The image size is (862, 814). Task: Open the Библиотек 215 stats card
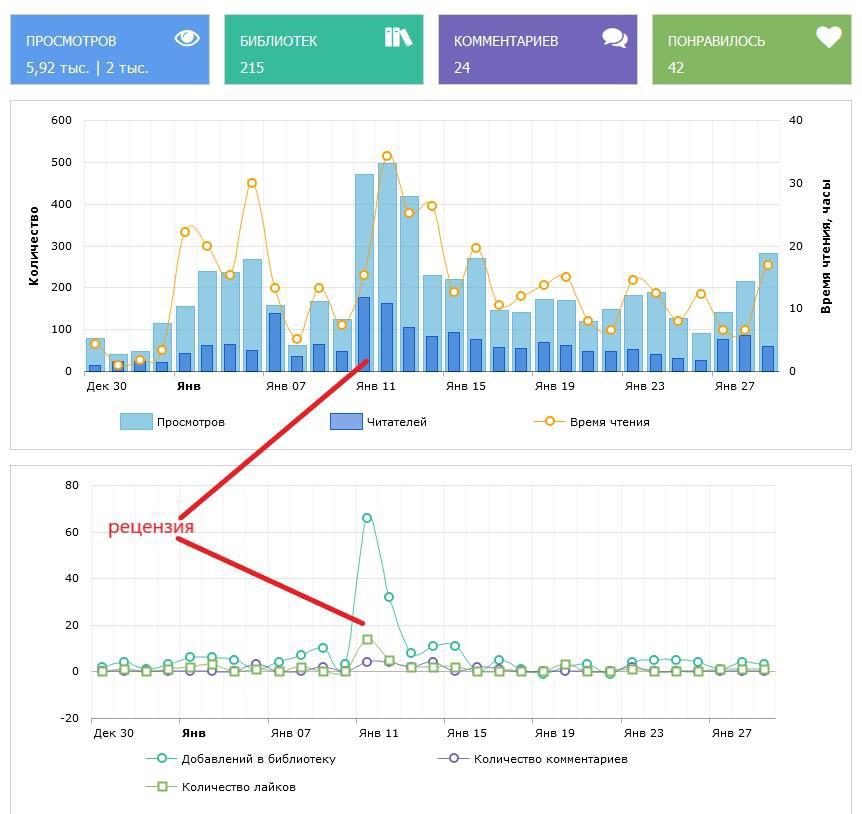coord(323,50)
